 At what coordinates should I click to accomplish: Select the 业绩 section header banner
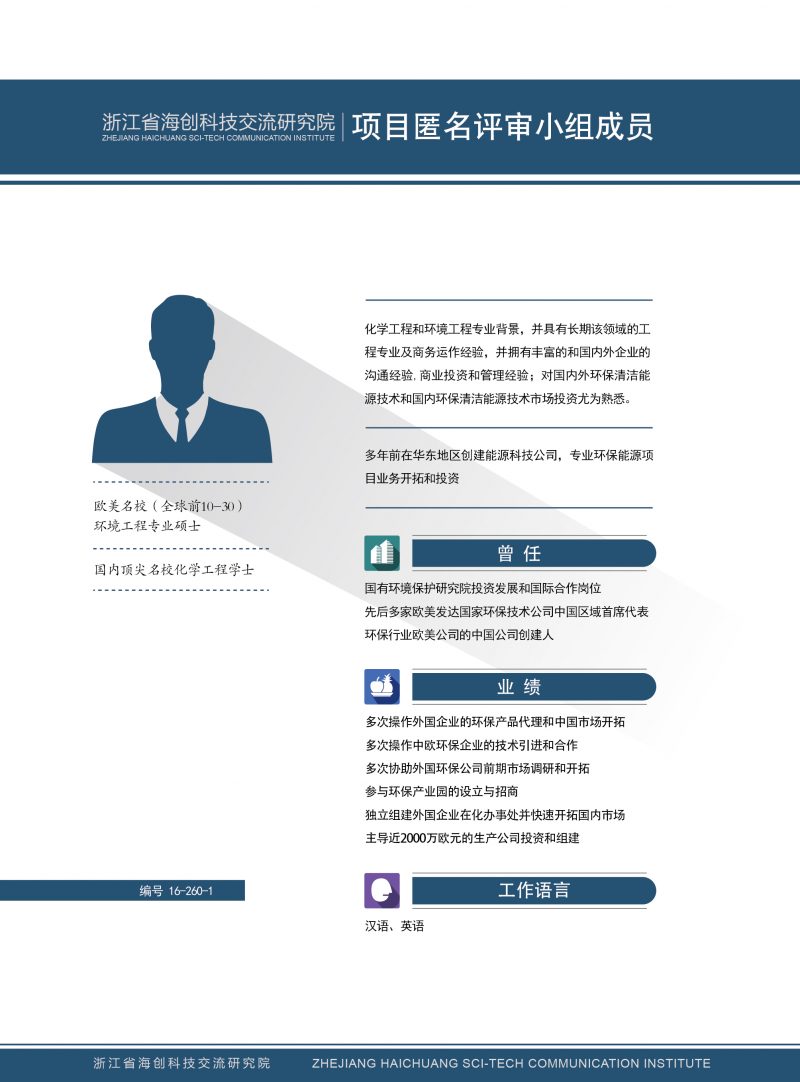point(533,687)
